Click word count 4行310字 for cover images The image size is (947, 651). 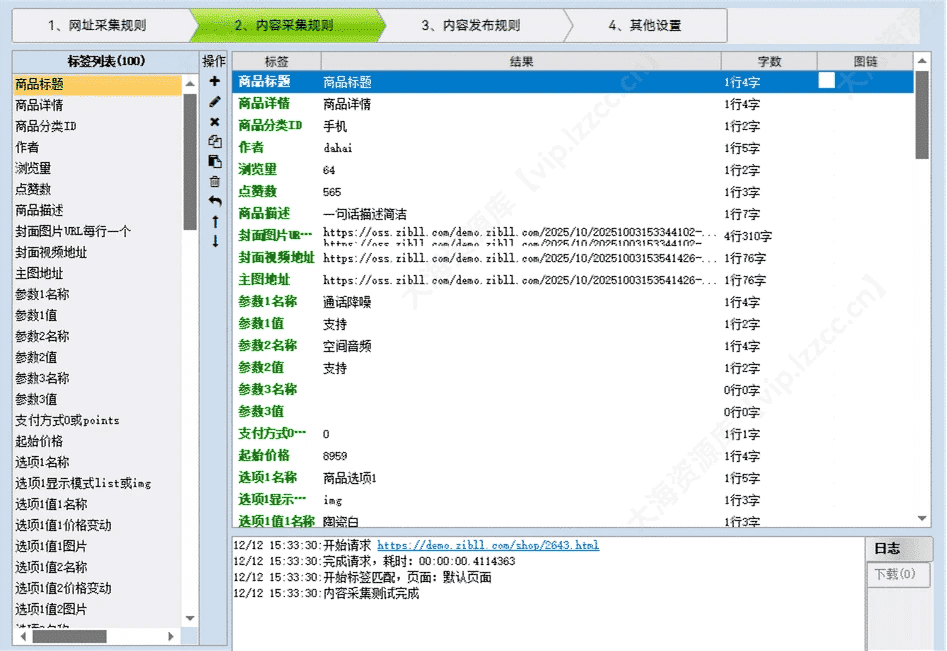pyautogui.click(x=748, y=236)
